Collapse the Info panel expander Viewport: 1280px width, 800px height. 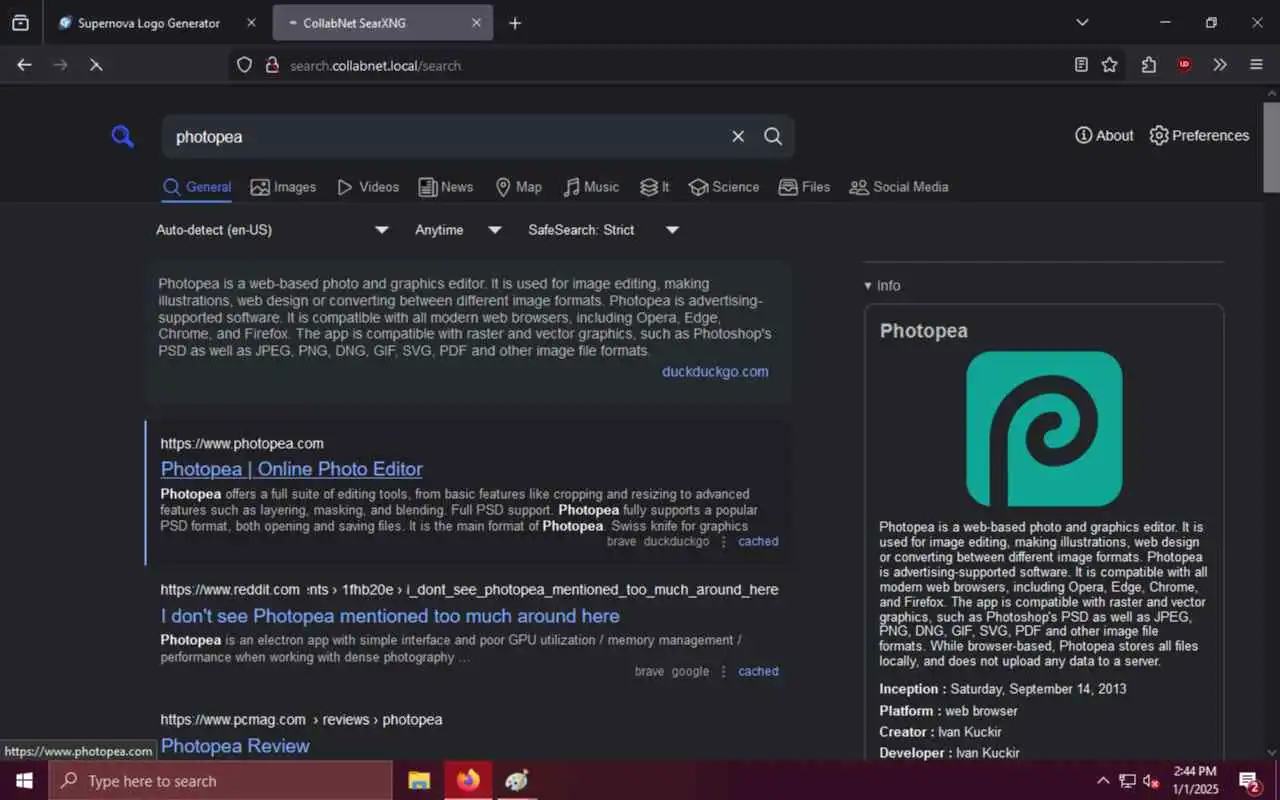[x=882, y=286]
